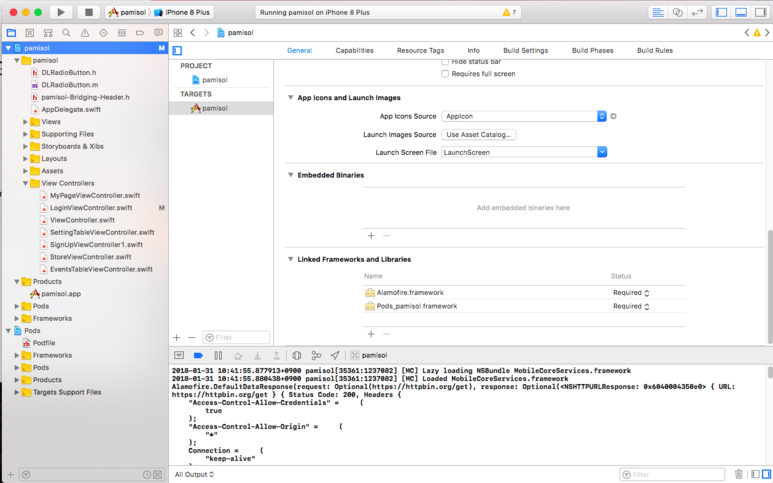The width and height of the screenshot is (773, 483).
Task: Go back in editor history
Action: pyautogui.click(x=193, y=33)
